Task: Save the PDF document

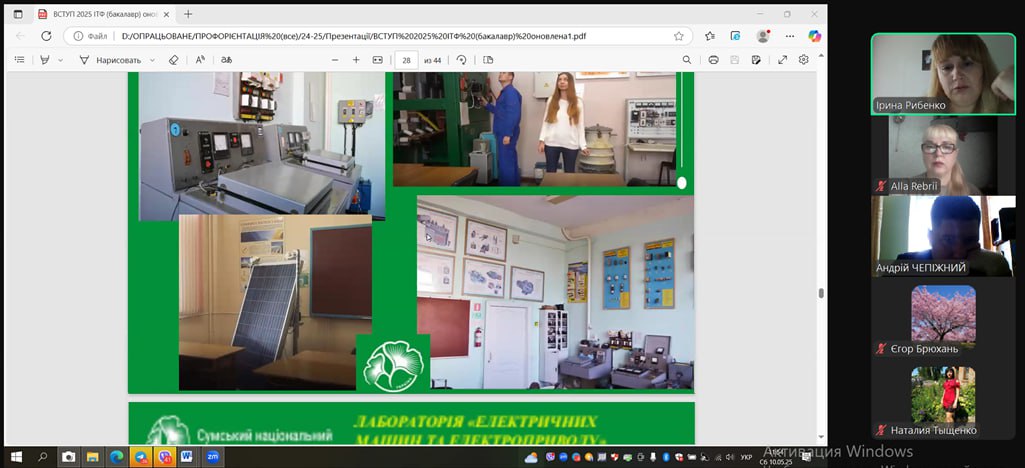Action: (x=735, y=59)
